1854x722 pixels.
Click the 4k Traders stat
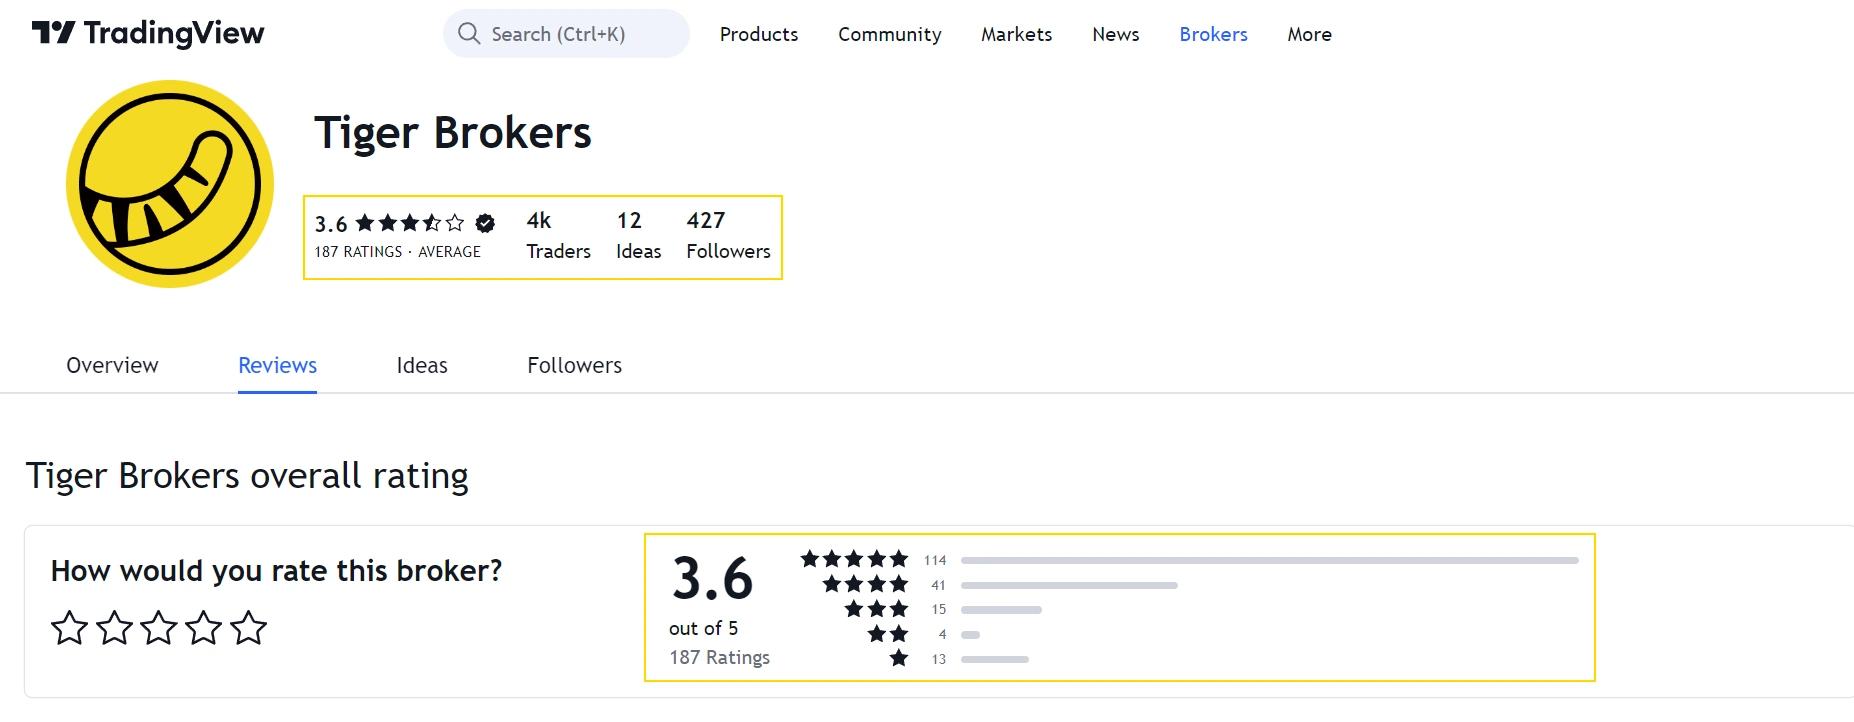(x=558, y=236)
